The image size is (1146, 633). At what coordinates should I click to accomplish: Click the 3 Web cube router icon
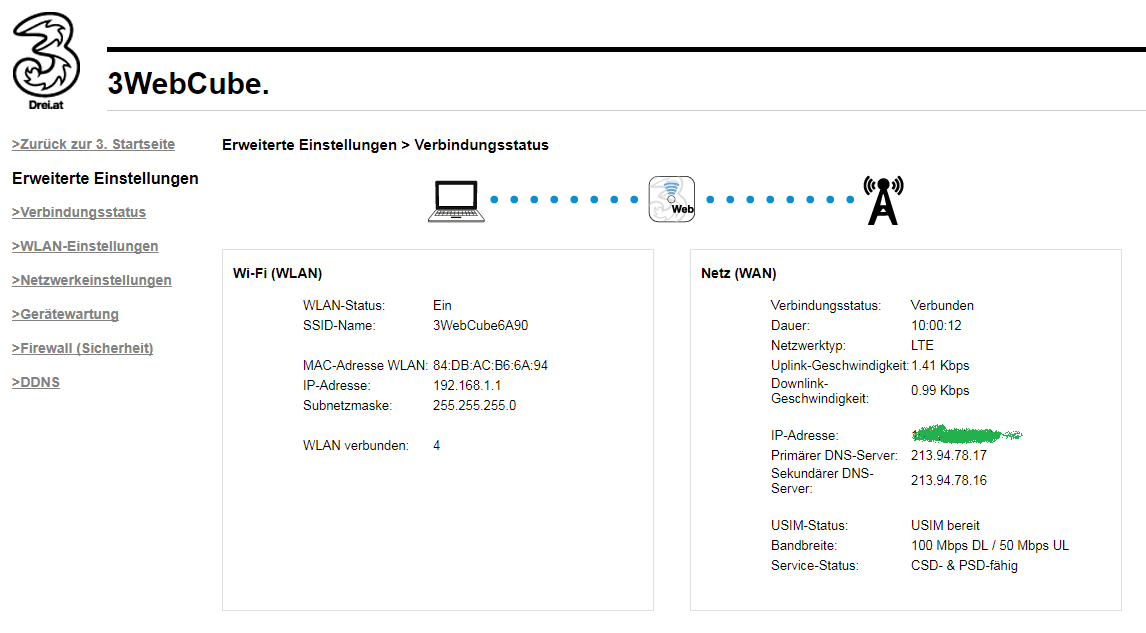click(672, 199)
